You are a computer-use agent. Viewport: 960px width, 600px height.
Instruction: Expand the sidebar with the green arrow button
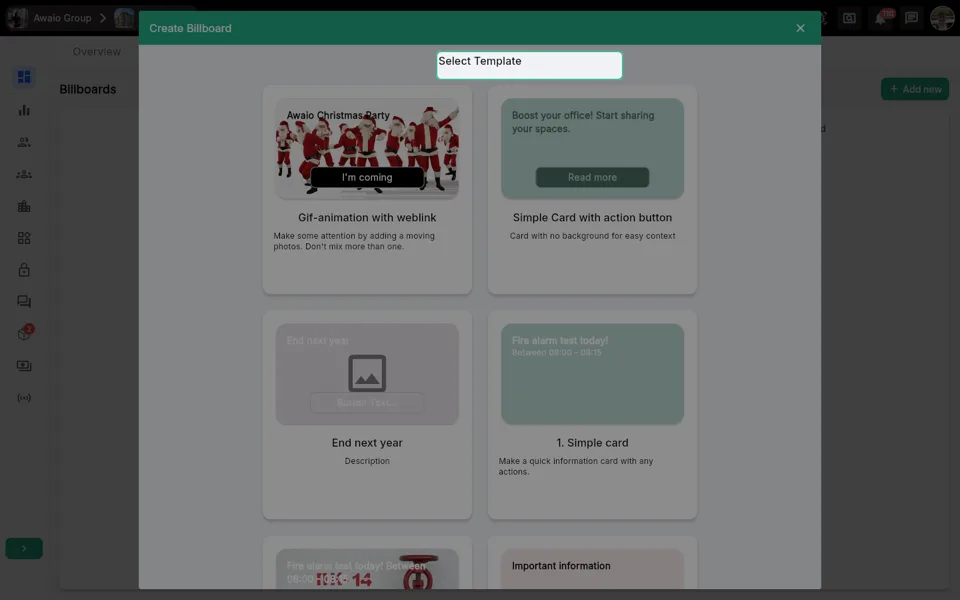(24, 549)
